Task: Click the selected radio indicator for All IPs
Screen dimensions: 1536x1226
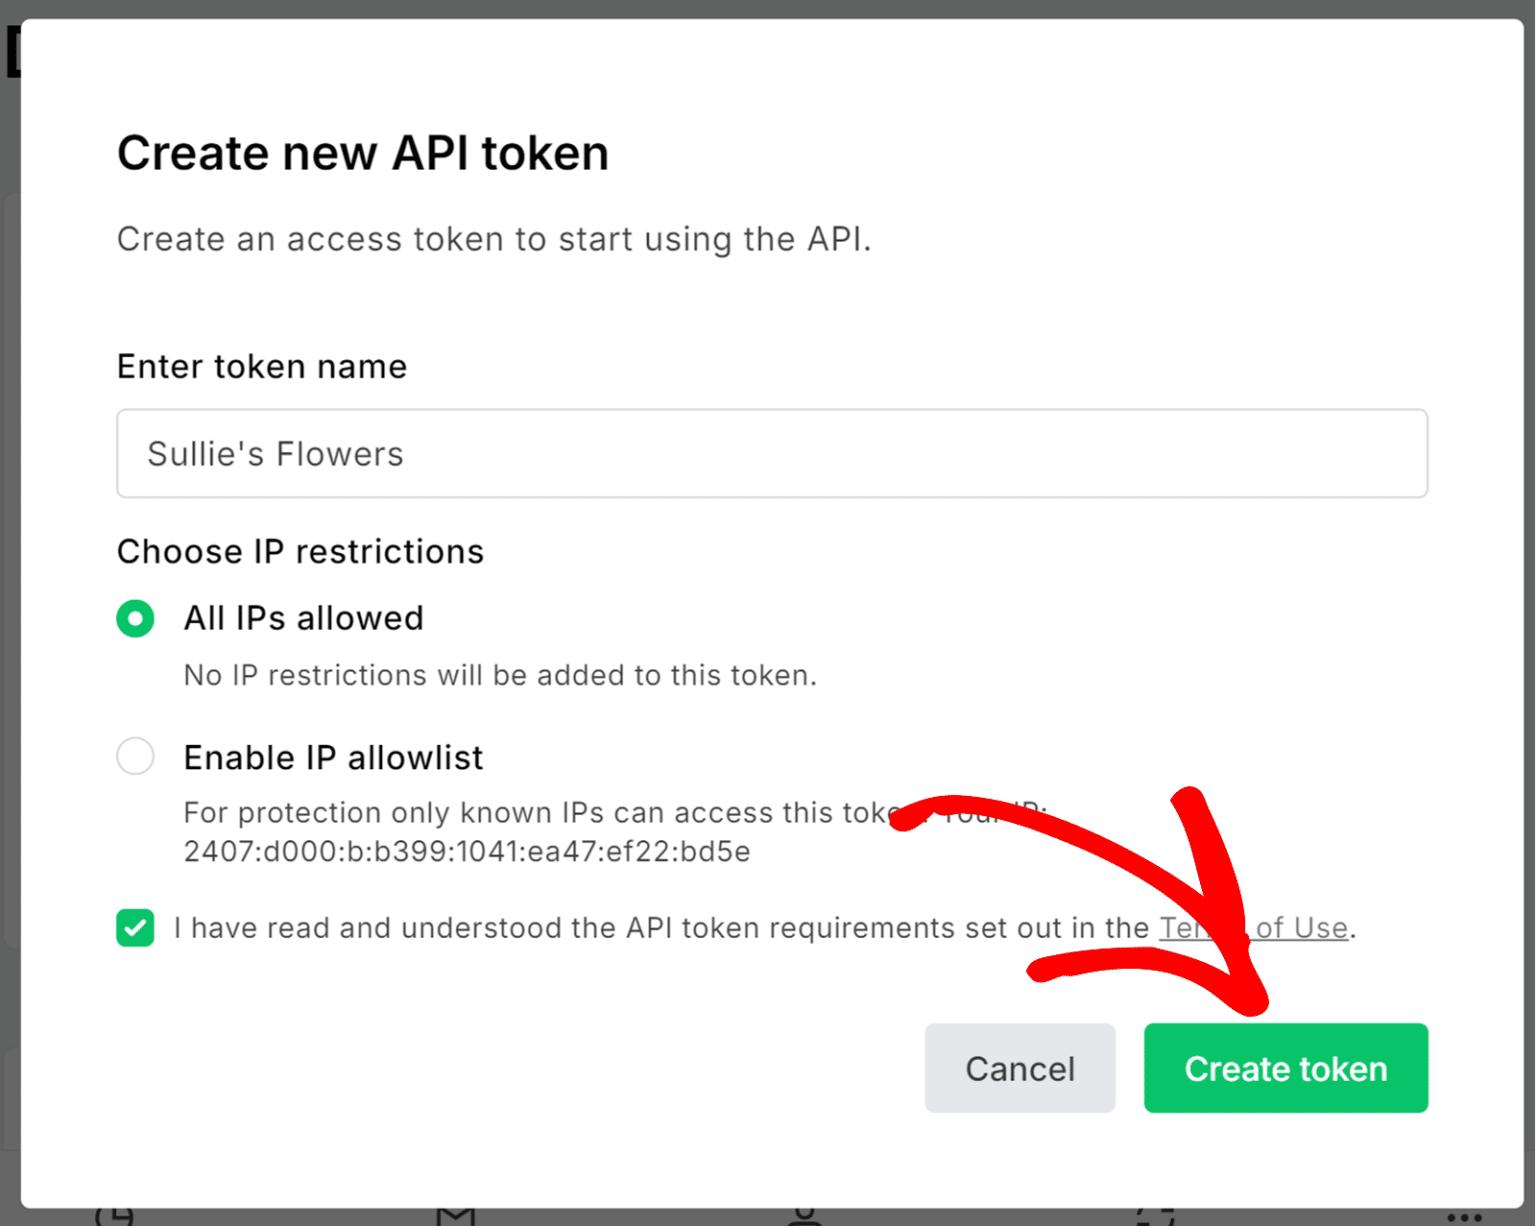Action: tap(135, 618)
